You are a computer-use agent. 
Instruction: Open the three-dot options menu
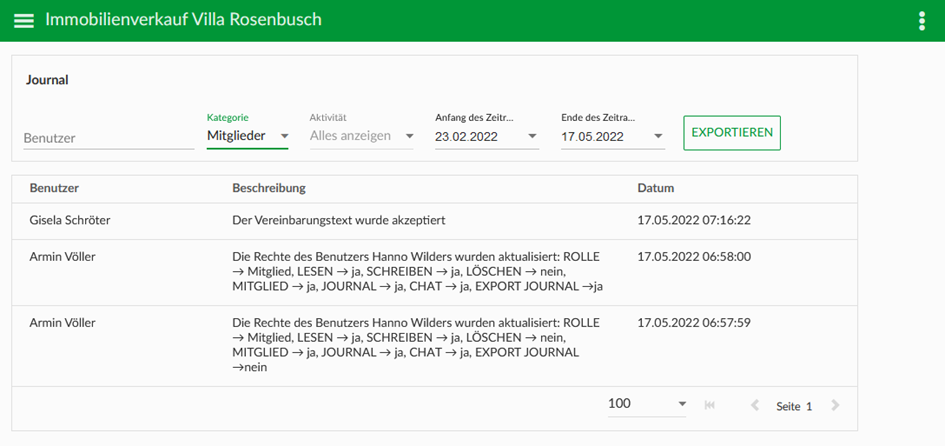pyautogui.click(x=921, y=20)
